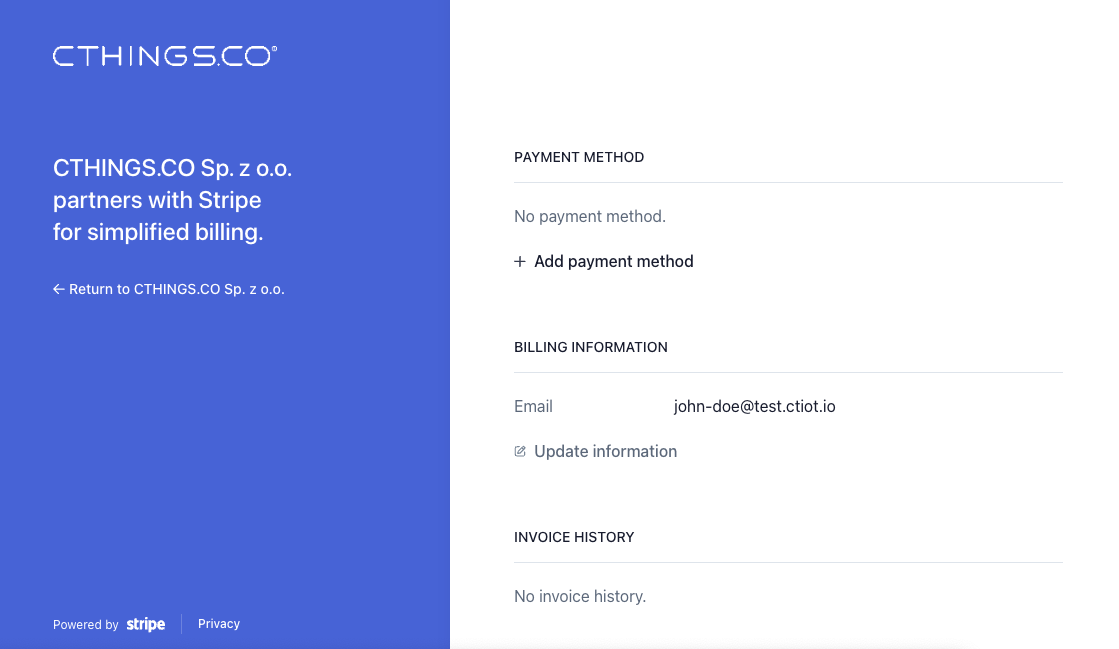Image resolution: width=1119 pixels, height=649 pixels.
Task: Click the left arrow return icon
Action: click(59, 289)
